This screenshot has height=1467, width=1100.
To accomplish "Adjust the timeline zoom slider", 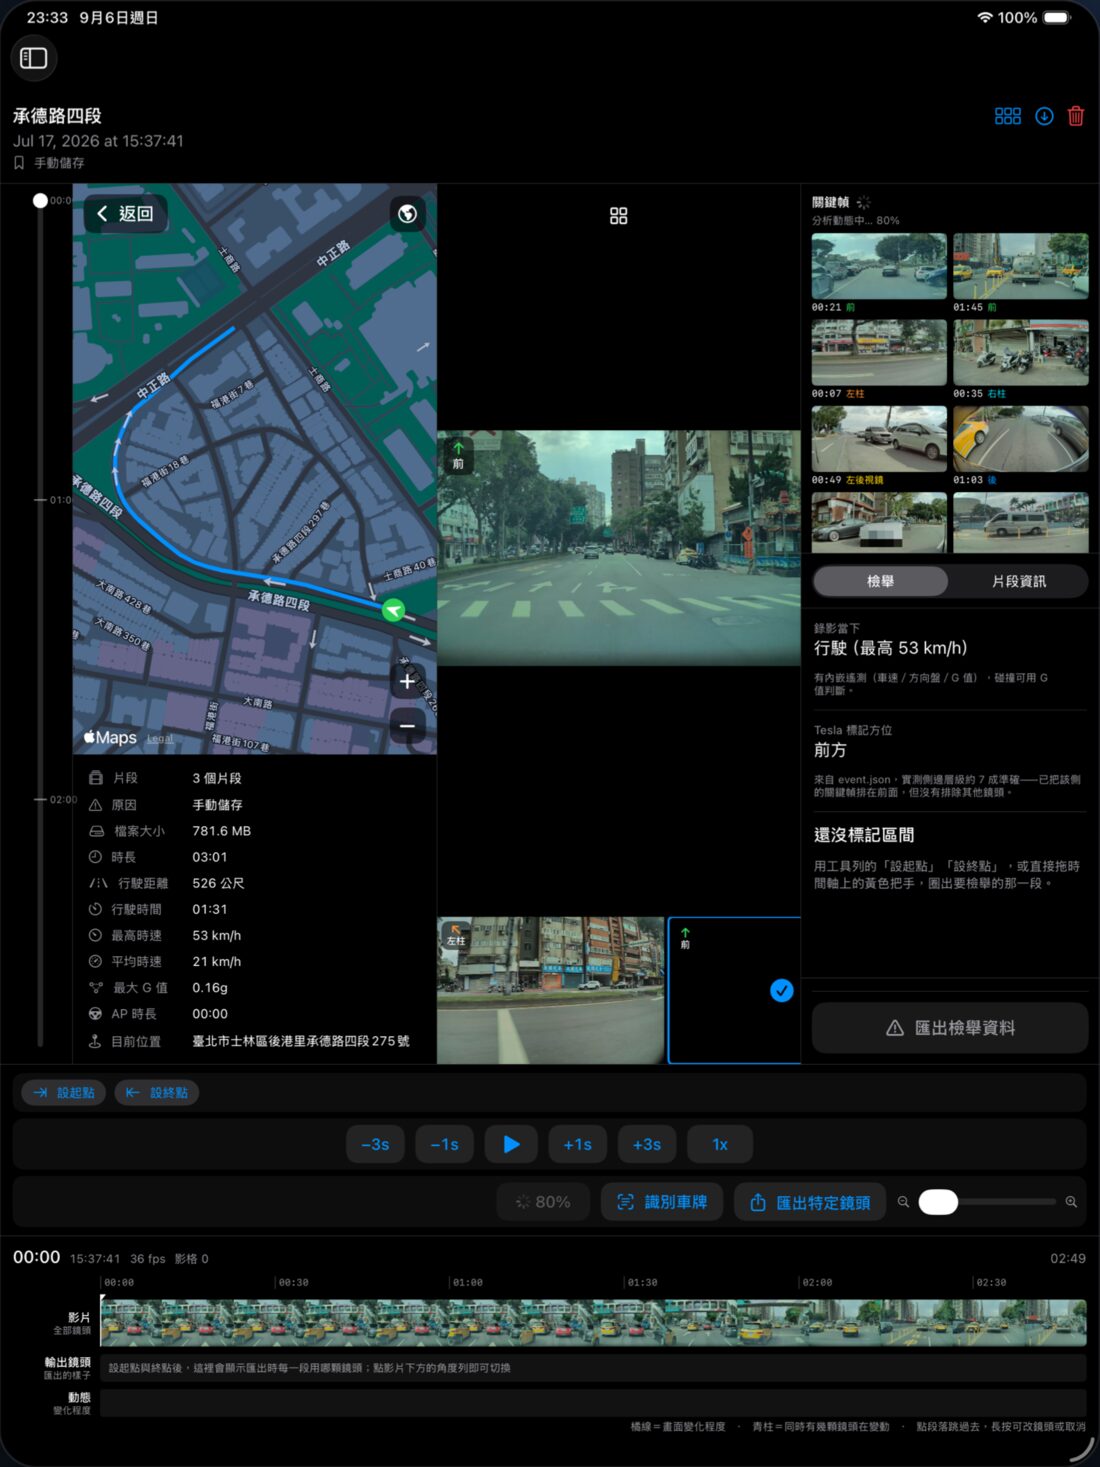I will (987, 1202).
